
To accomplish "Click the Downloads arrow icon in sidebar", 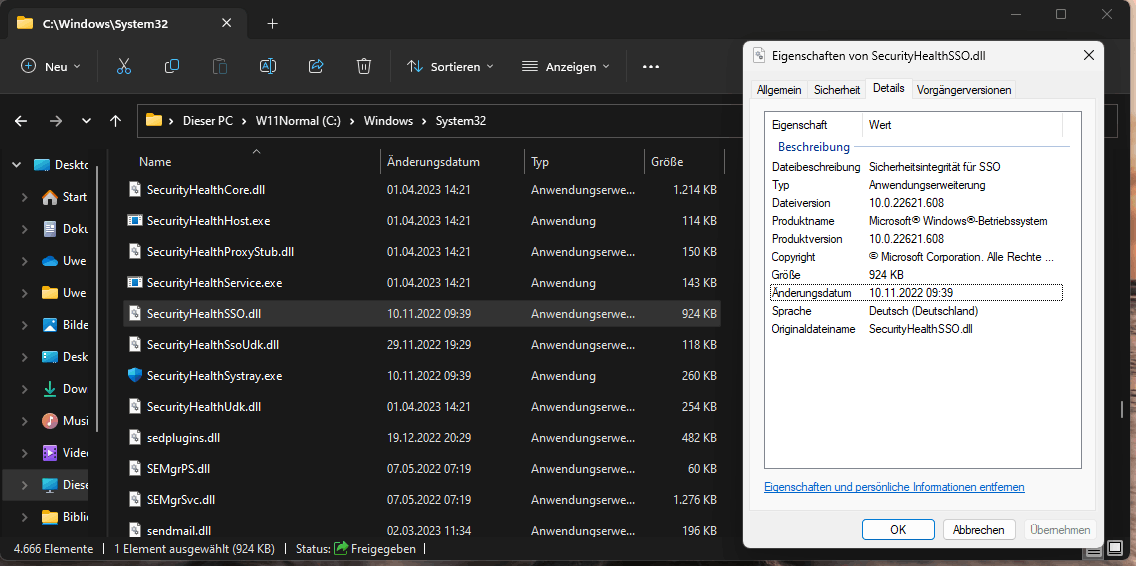I will (49, 388).
